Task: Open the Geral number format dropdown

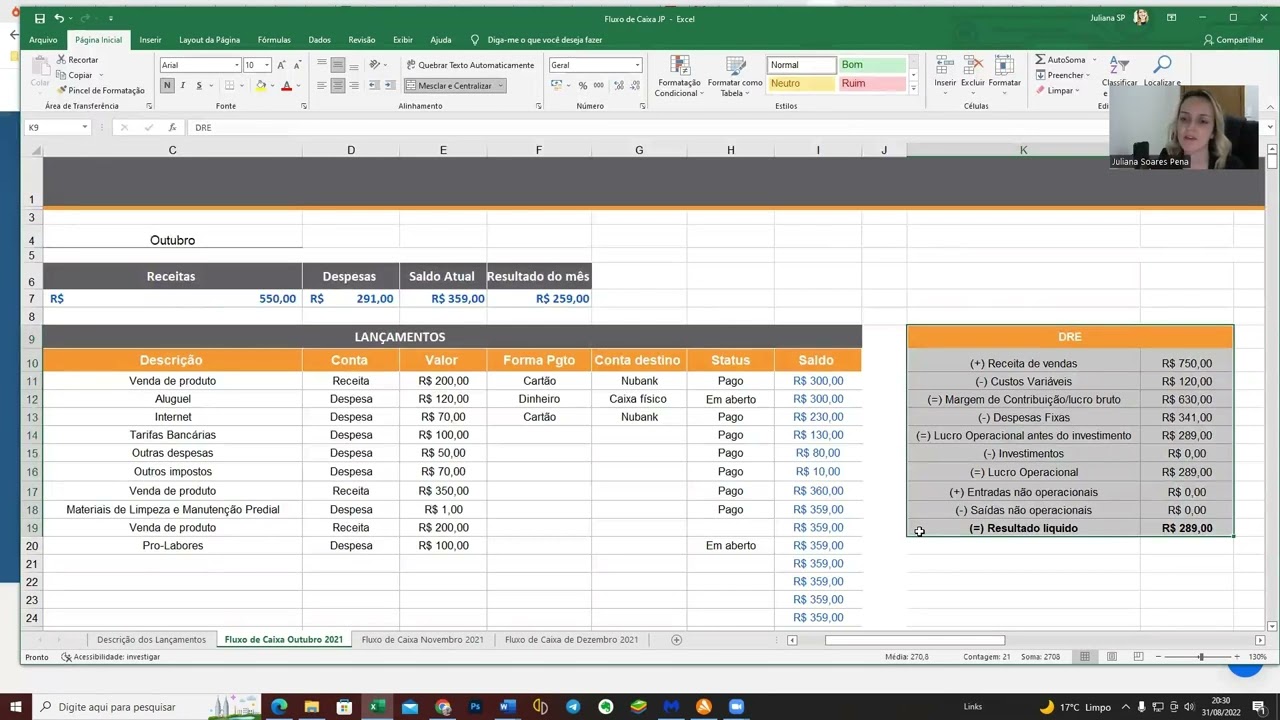Action: coord(637,65)
